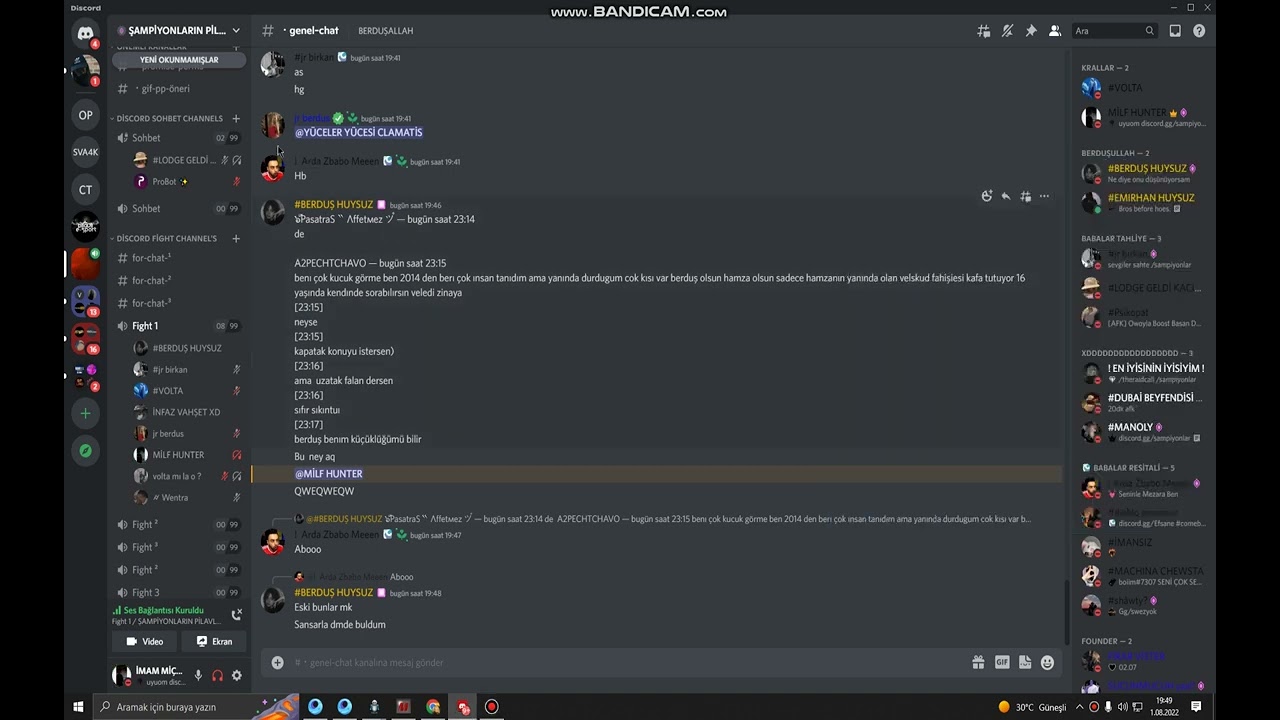
Task: Click the Video button
Action: [144, 642]
